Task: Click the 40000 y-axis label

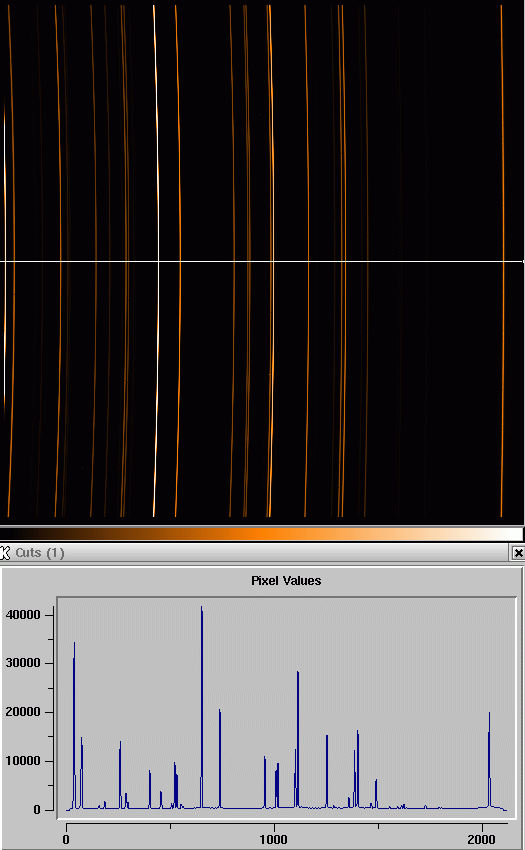Action: [x=23, y=615]
